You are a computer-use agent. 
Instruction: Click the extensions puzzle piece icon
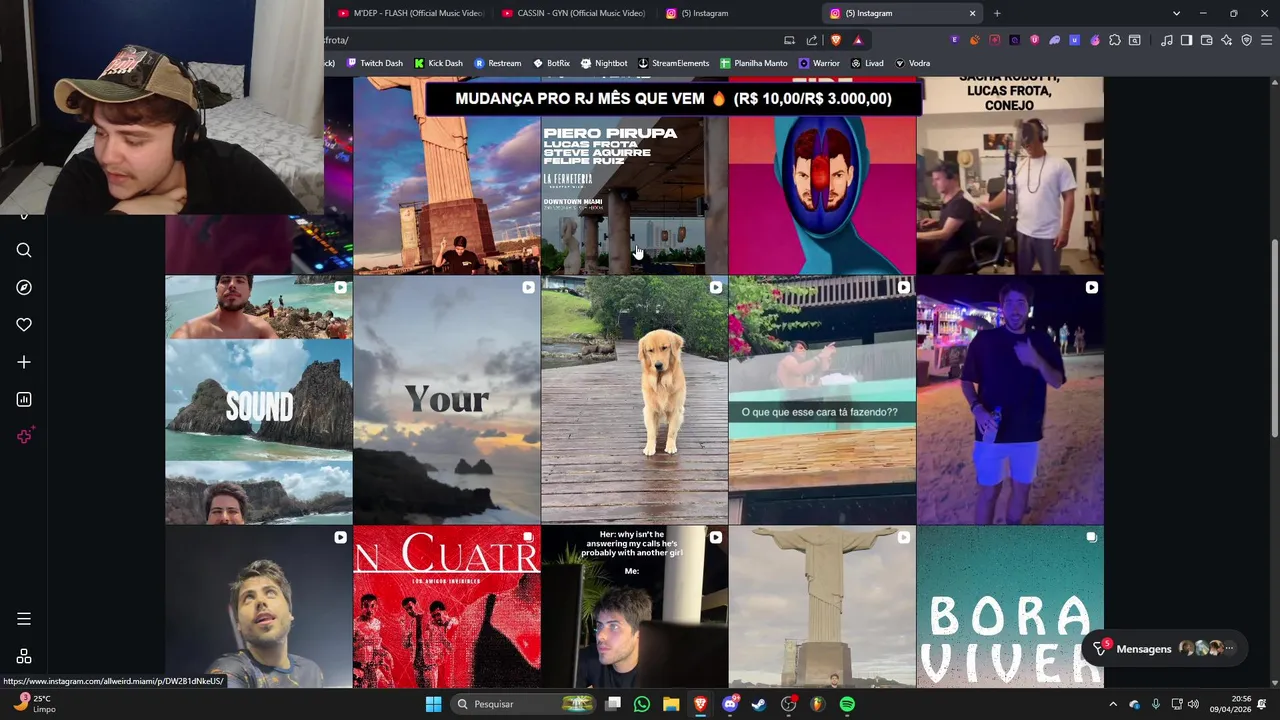point(1115,40)
